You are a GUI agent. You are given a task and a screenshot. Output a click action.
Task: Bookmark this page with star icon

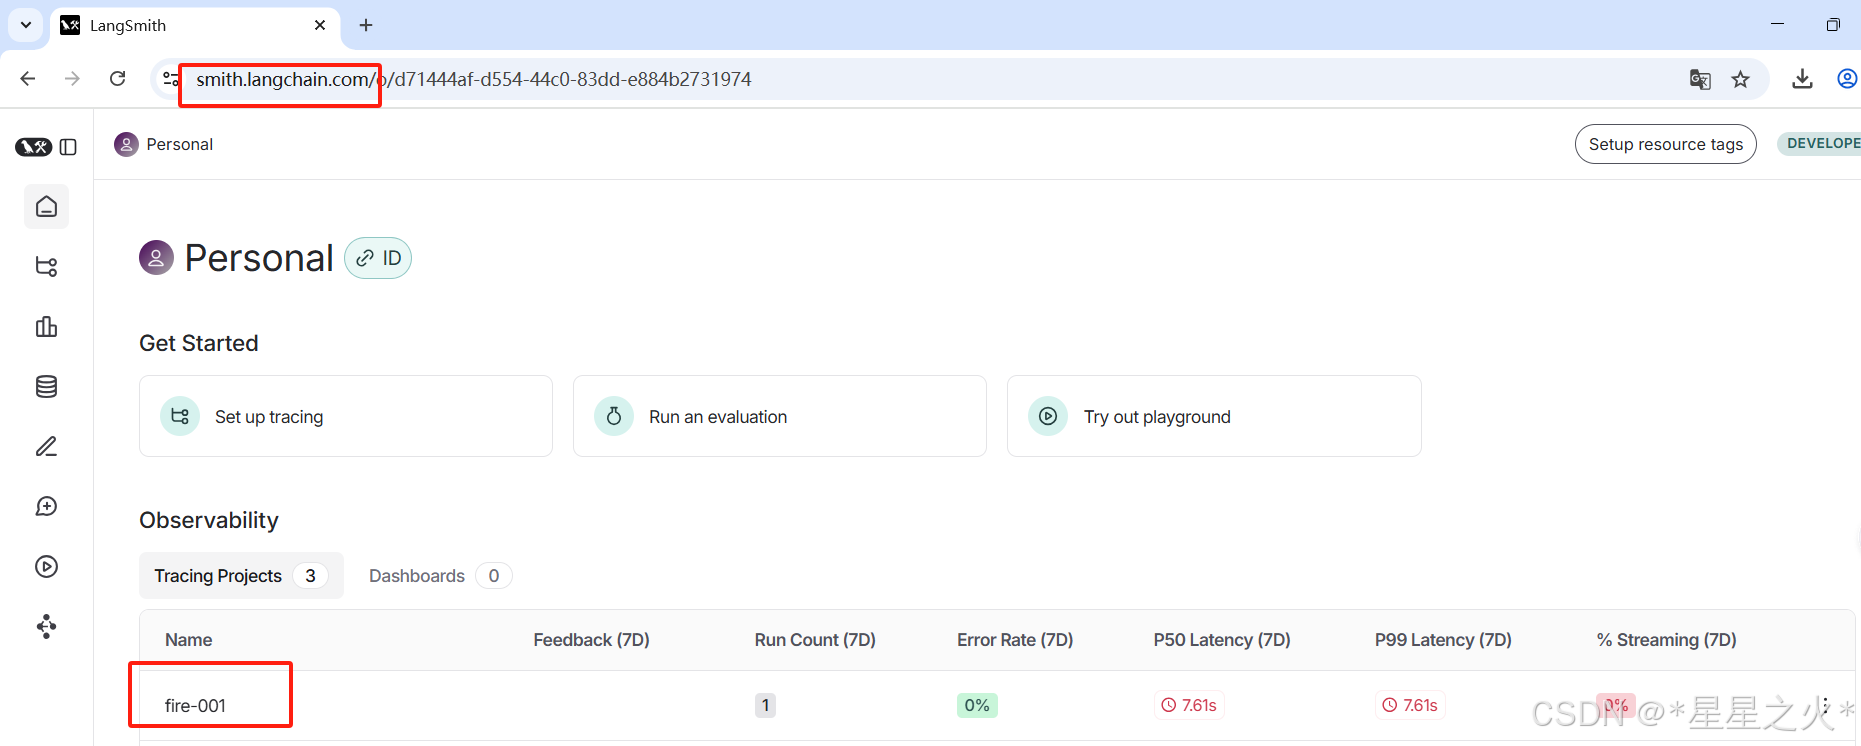1741,79
